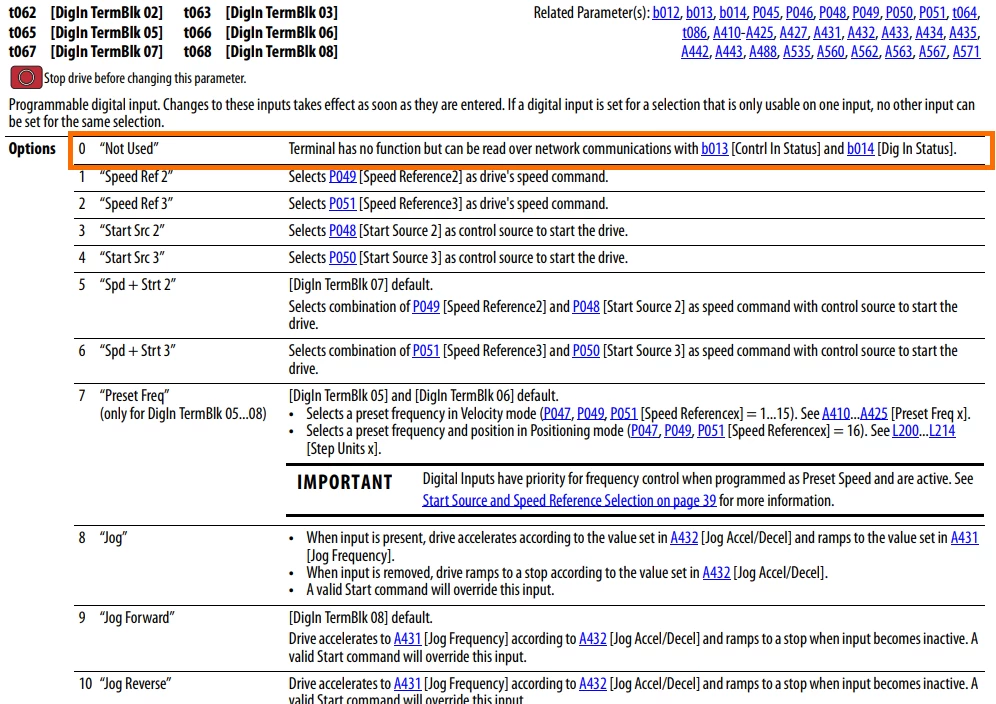
Task: Click the Options section label
Action: (x=32, y=149)
